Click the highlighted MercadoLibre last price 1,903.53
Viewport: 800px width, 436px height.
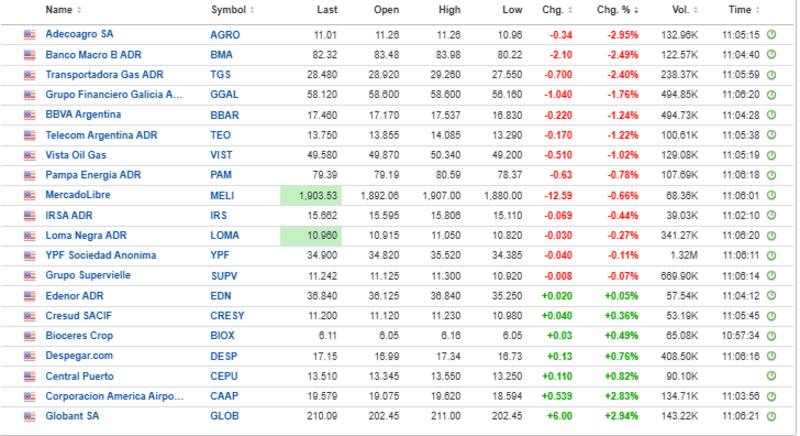(312, 196)
